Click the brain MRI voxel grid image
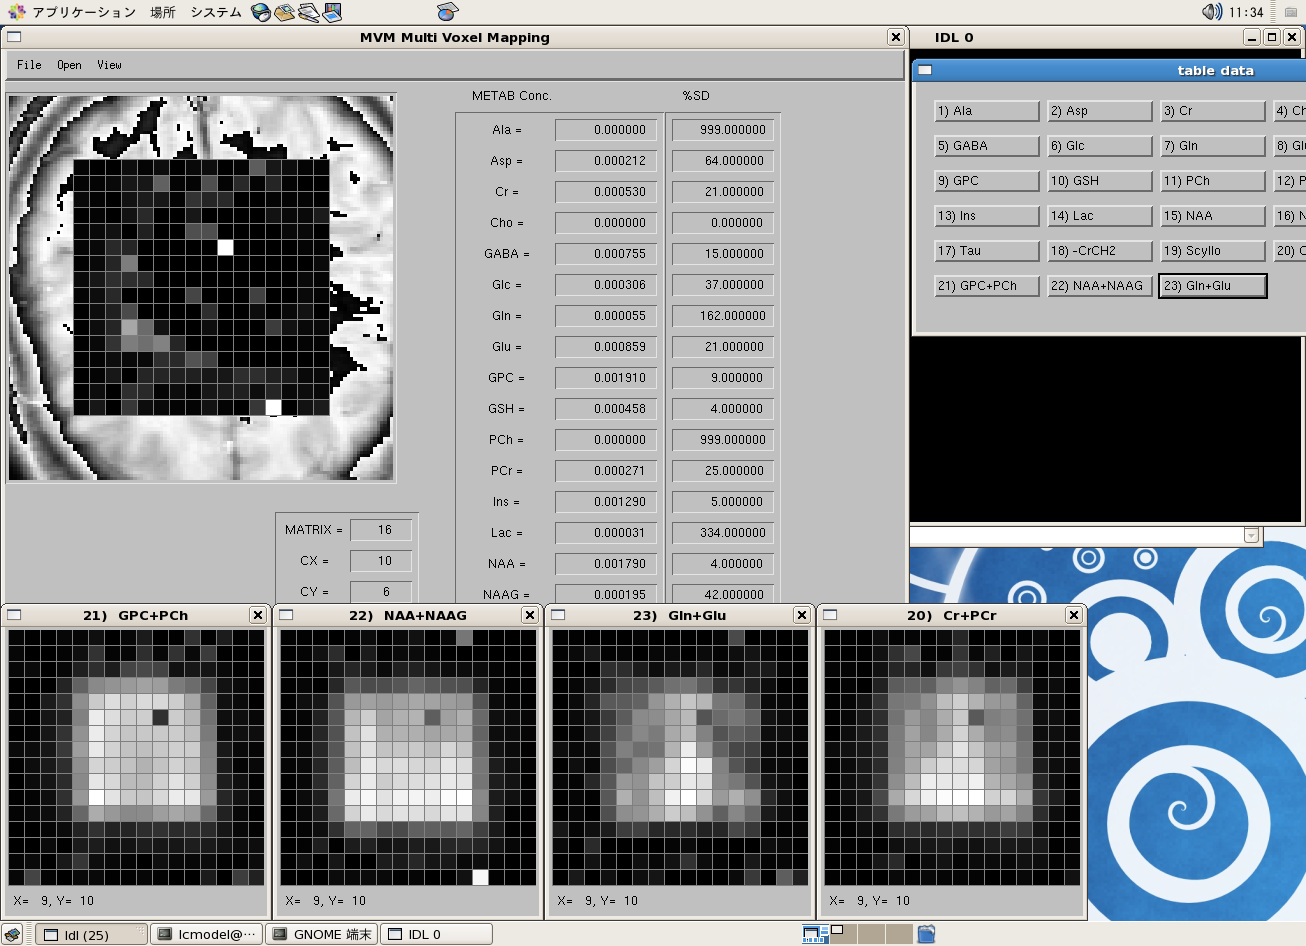The image size is (1306, 946). click(x=201, y=288)
